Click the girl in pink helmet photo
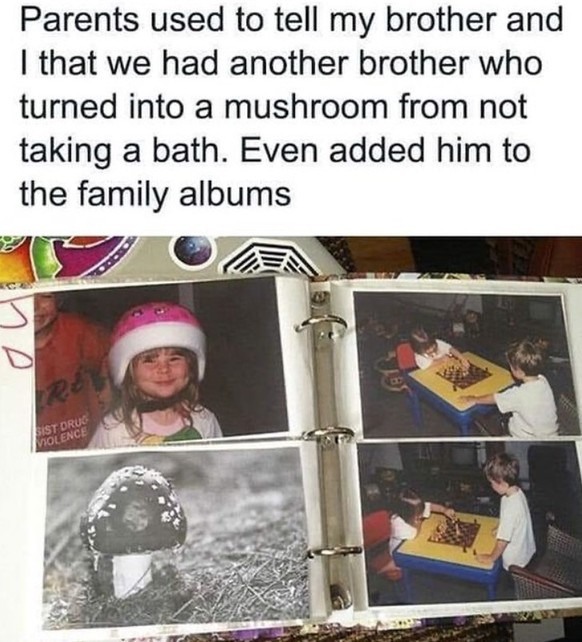 click(160, 364)
